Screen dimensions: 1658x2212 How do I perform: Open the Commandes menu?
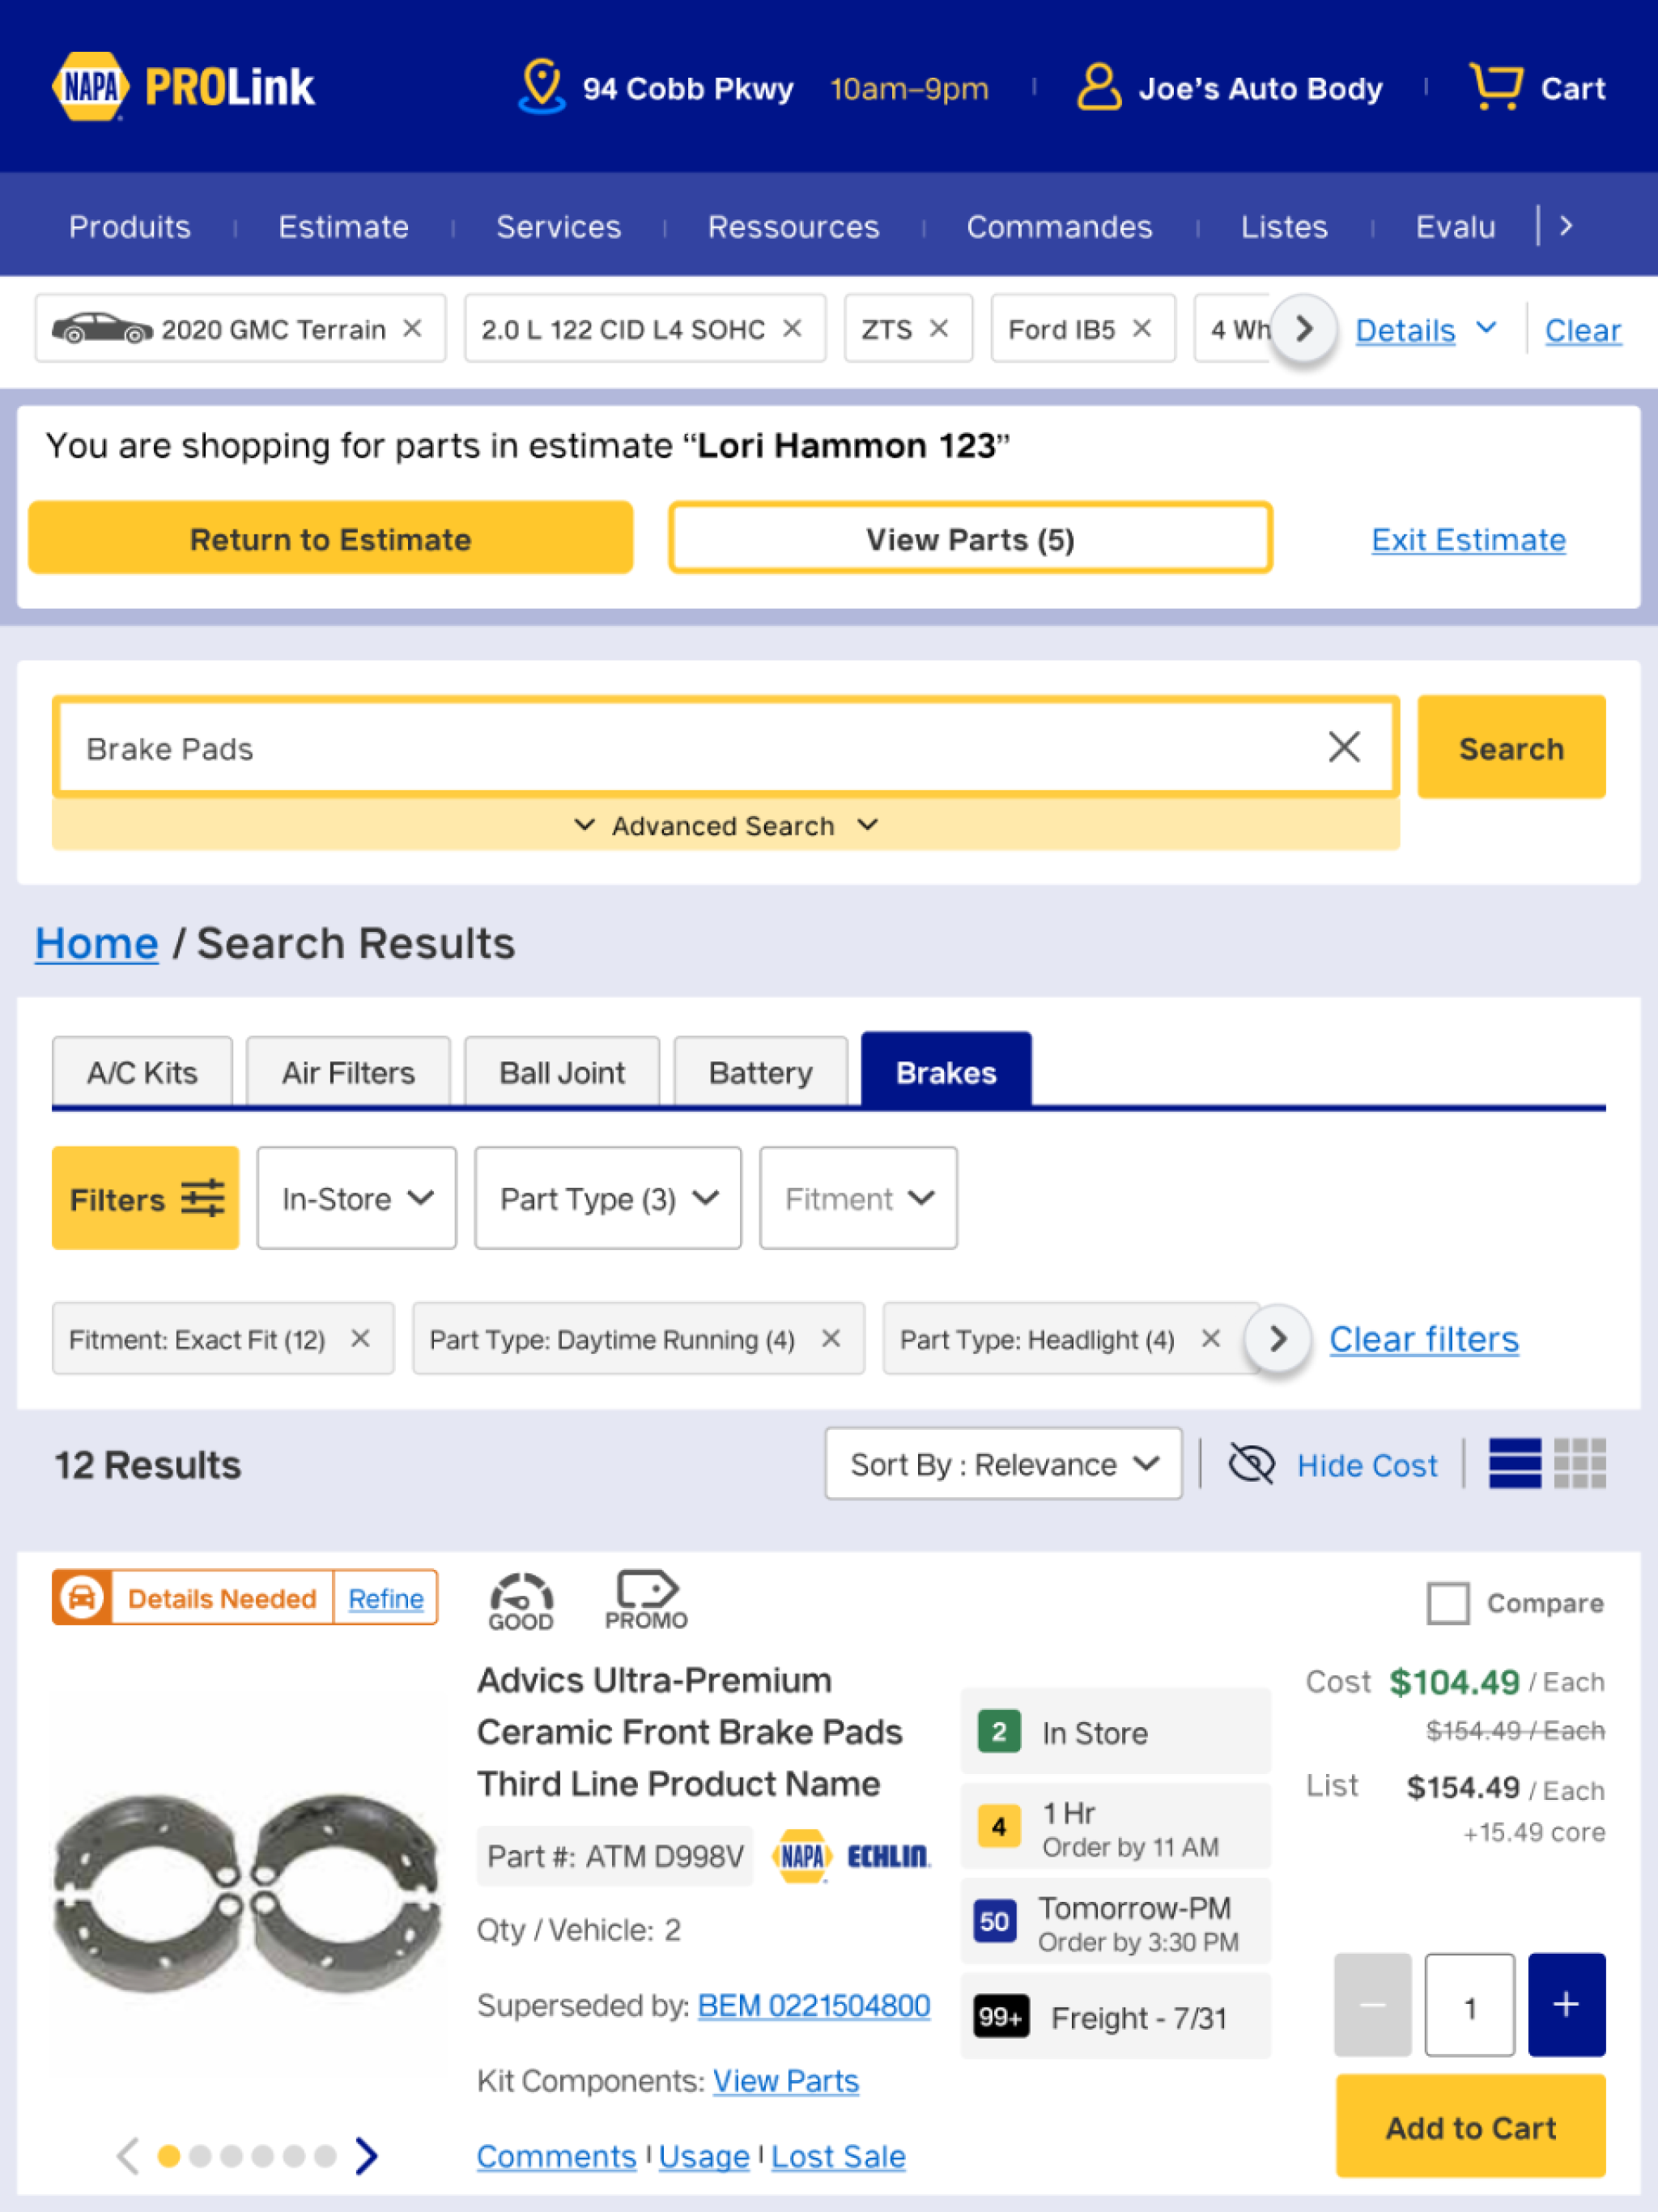pos(1059,226)
